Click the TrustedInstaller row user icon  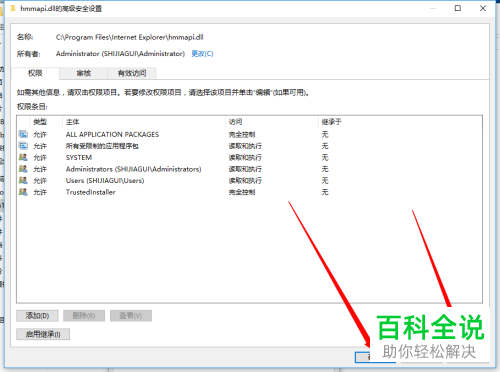coord(23,192)
